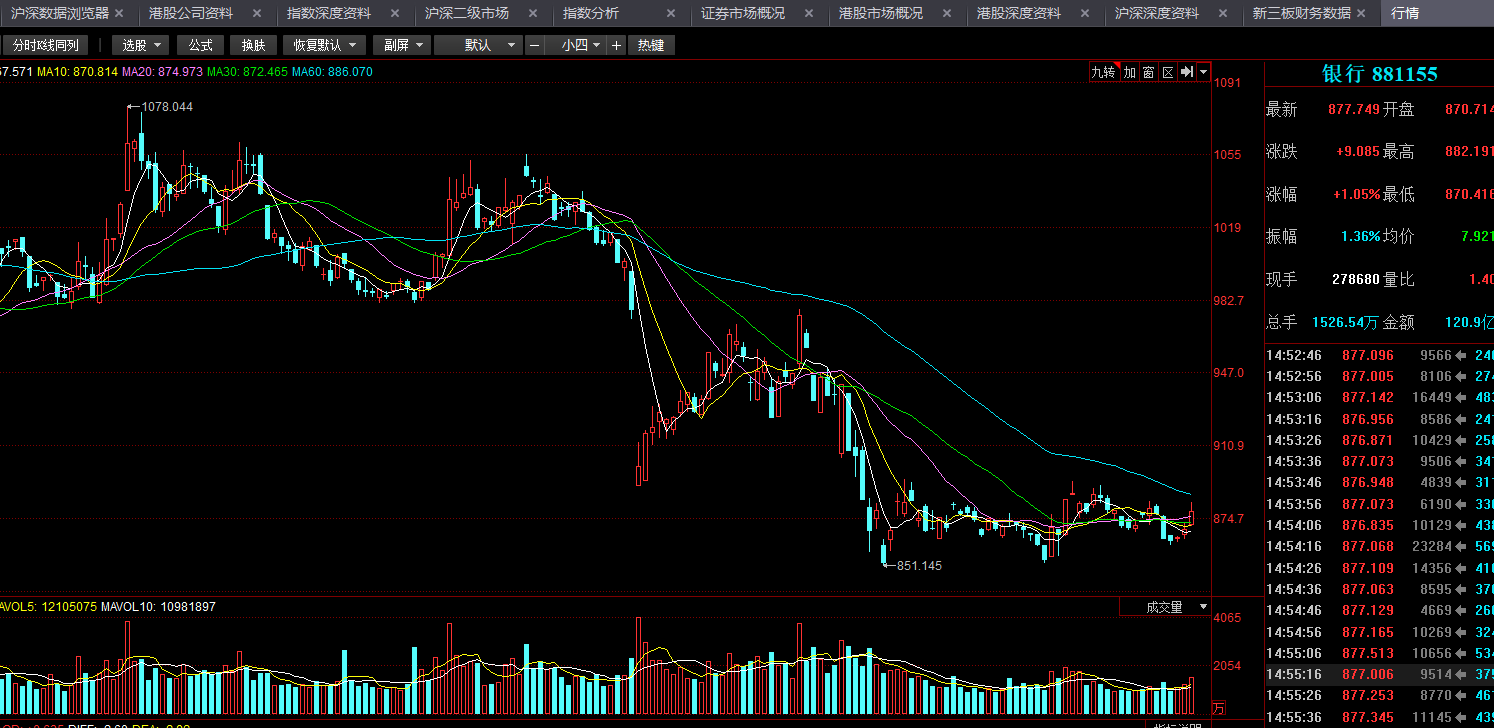
Task: Toggle 分时K线同列 view
Action: pos(45,45)
